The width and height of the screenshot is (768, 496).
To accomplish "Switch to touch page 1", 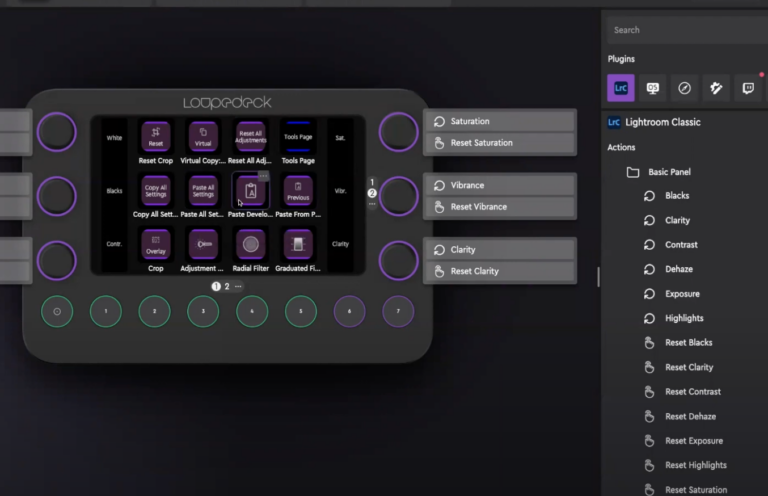I will tap(216, 286).
